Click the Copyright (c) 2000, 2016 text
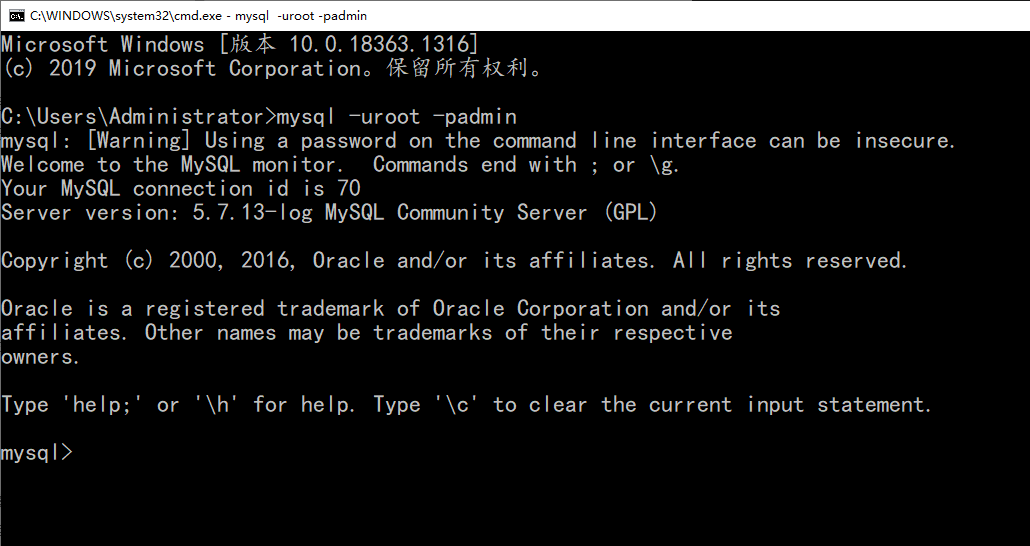Screen dimensions: 1030x546 (x=149, y=261)
